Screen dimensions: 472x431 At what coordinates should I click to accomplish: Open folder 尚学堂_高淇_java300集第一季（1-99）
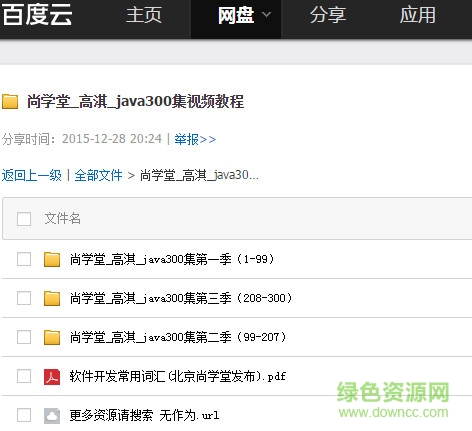tap(172, 259)
